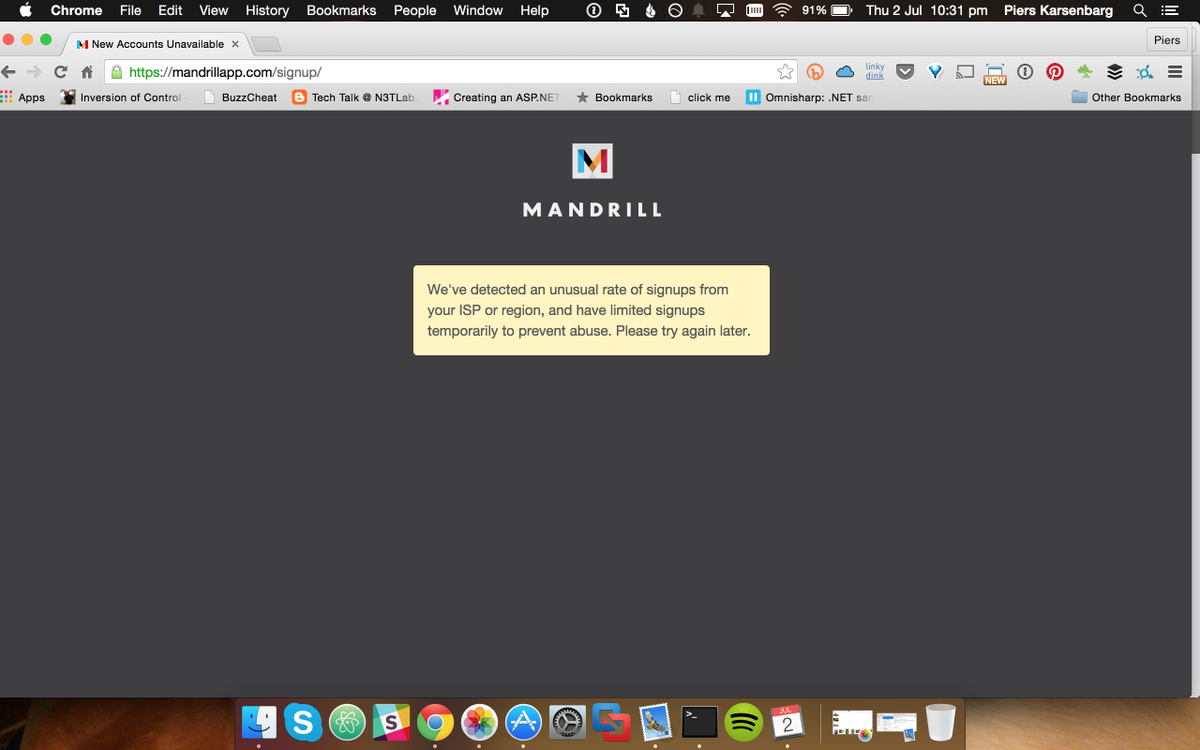
Task: Click the Mandrill M logo
Action: pyautogui.click(x=592, y=161)
